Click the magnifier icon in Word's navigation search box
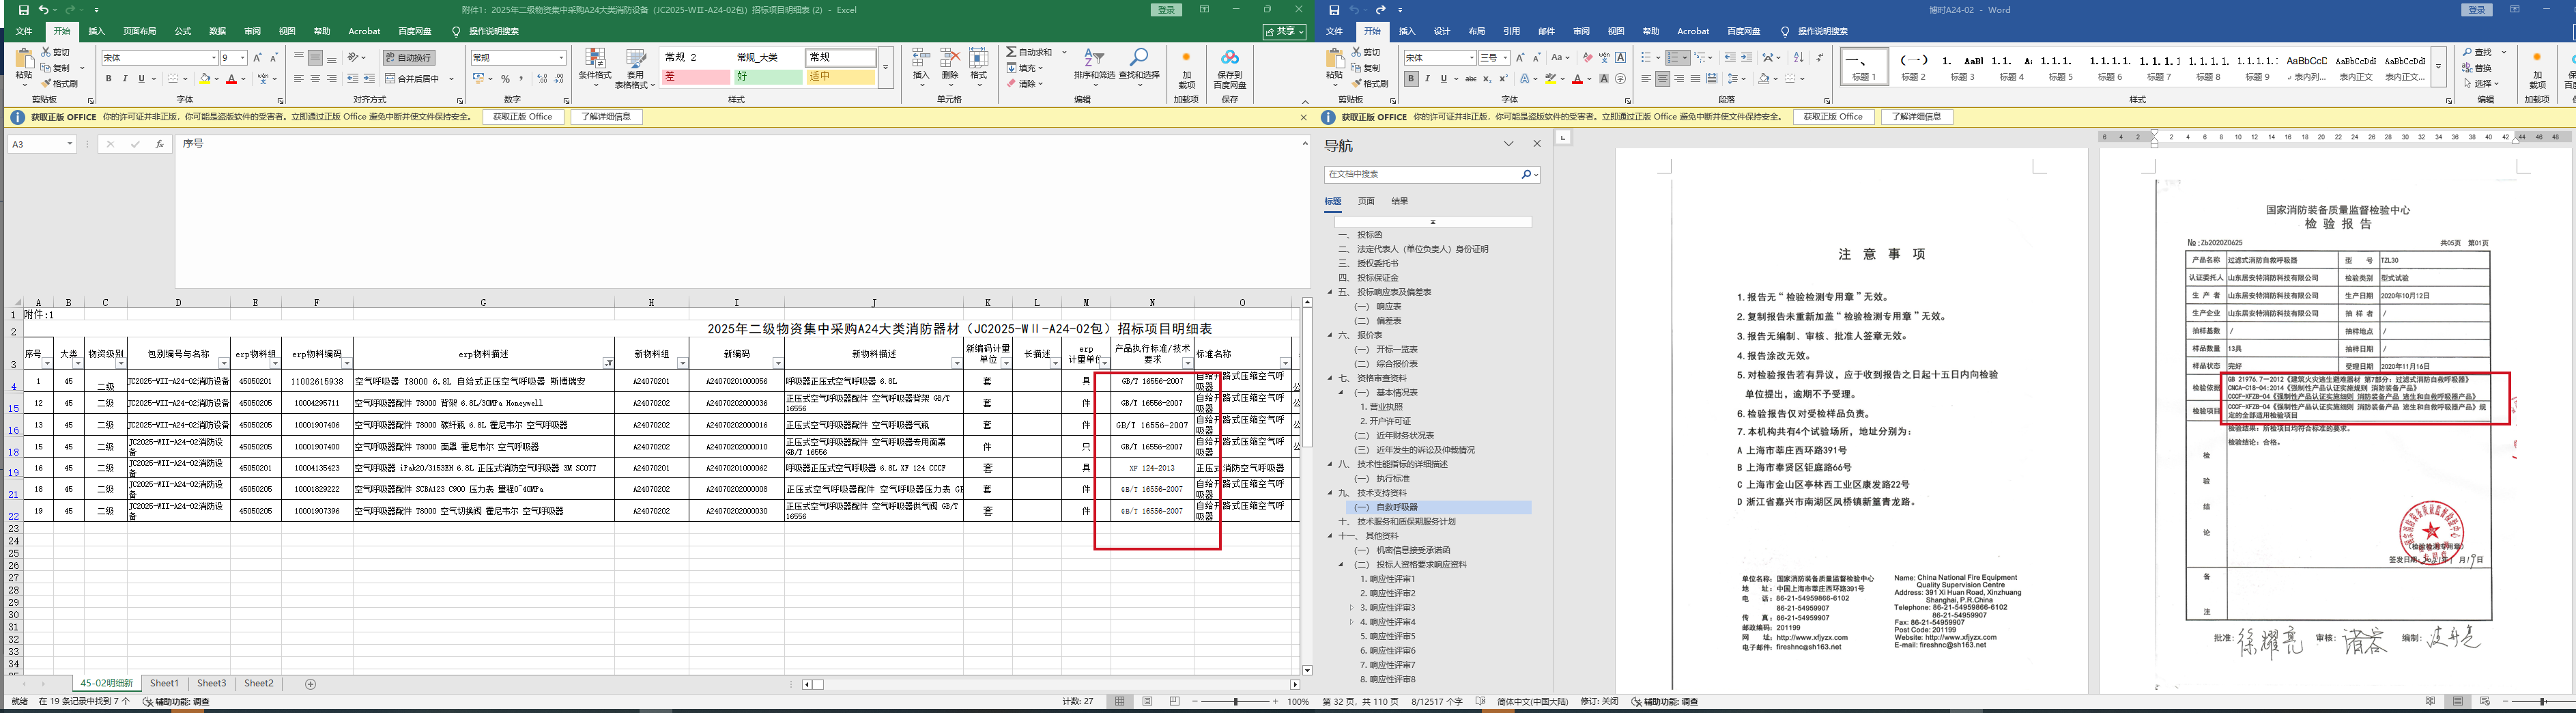 (1526, 174)
